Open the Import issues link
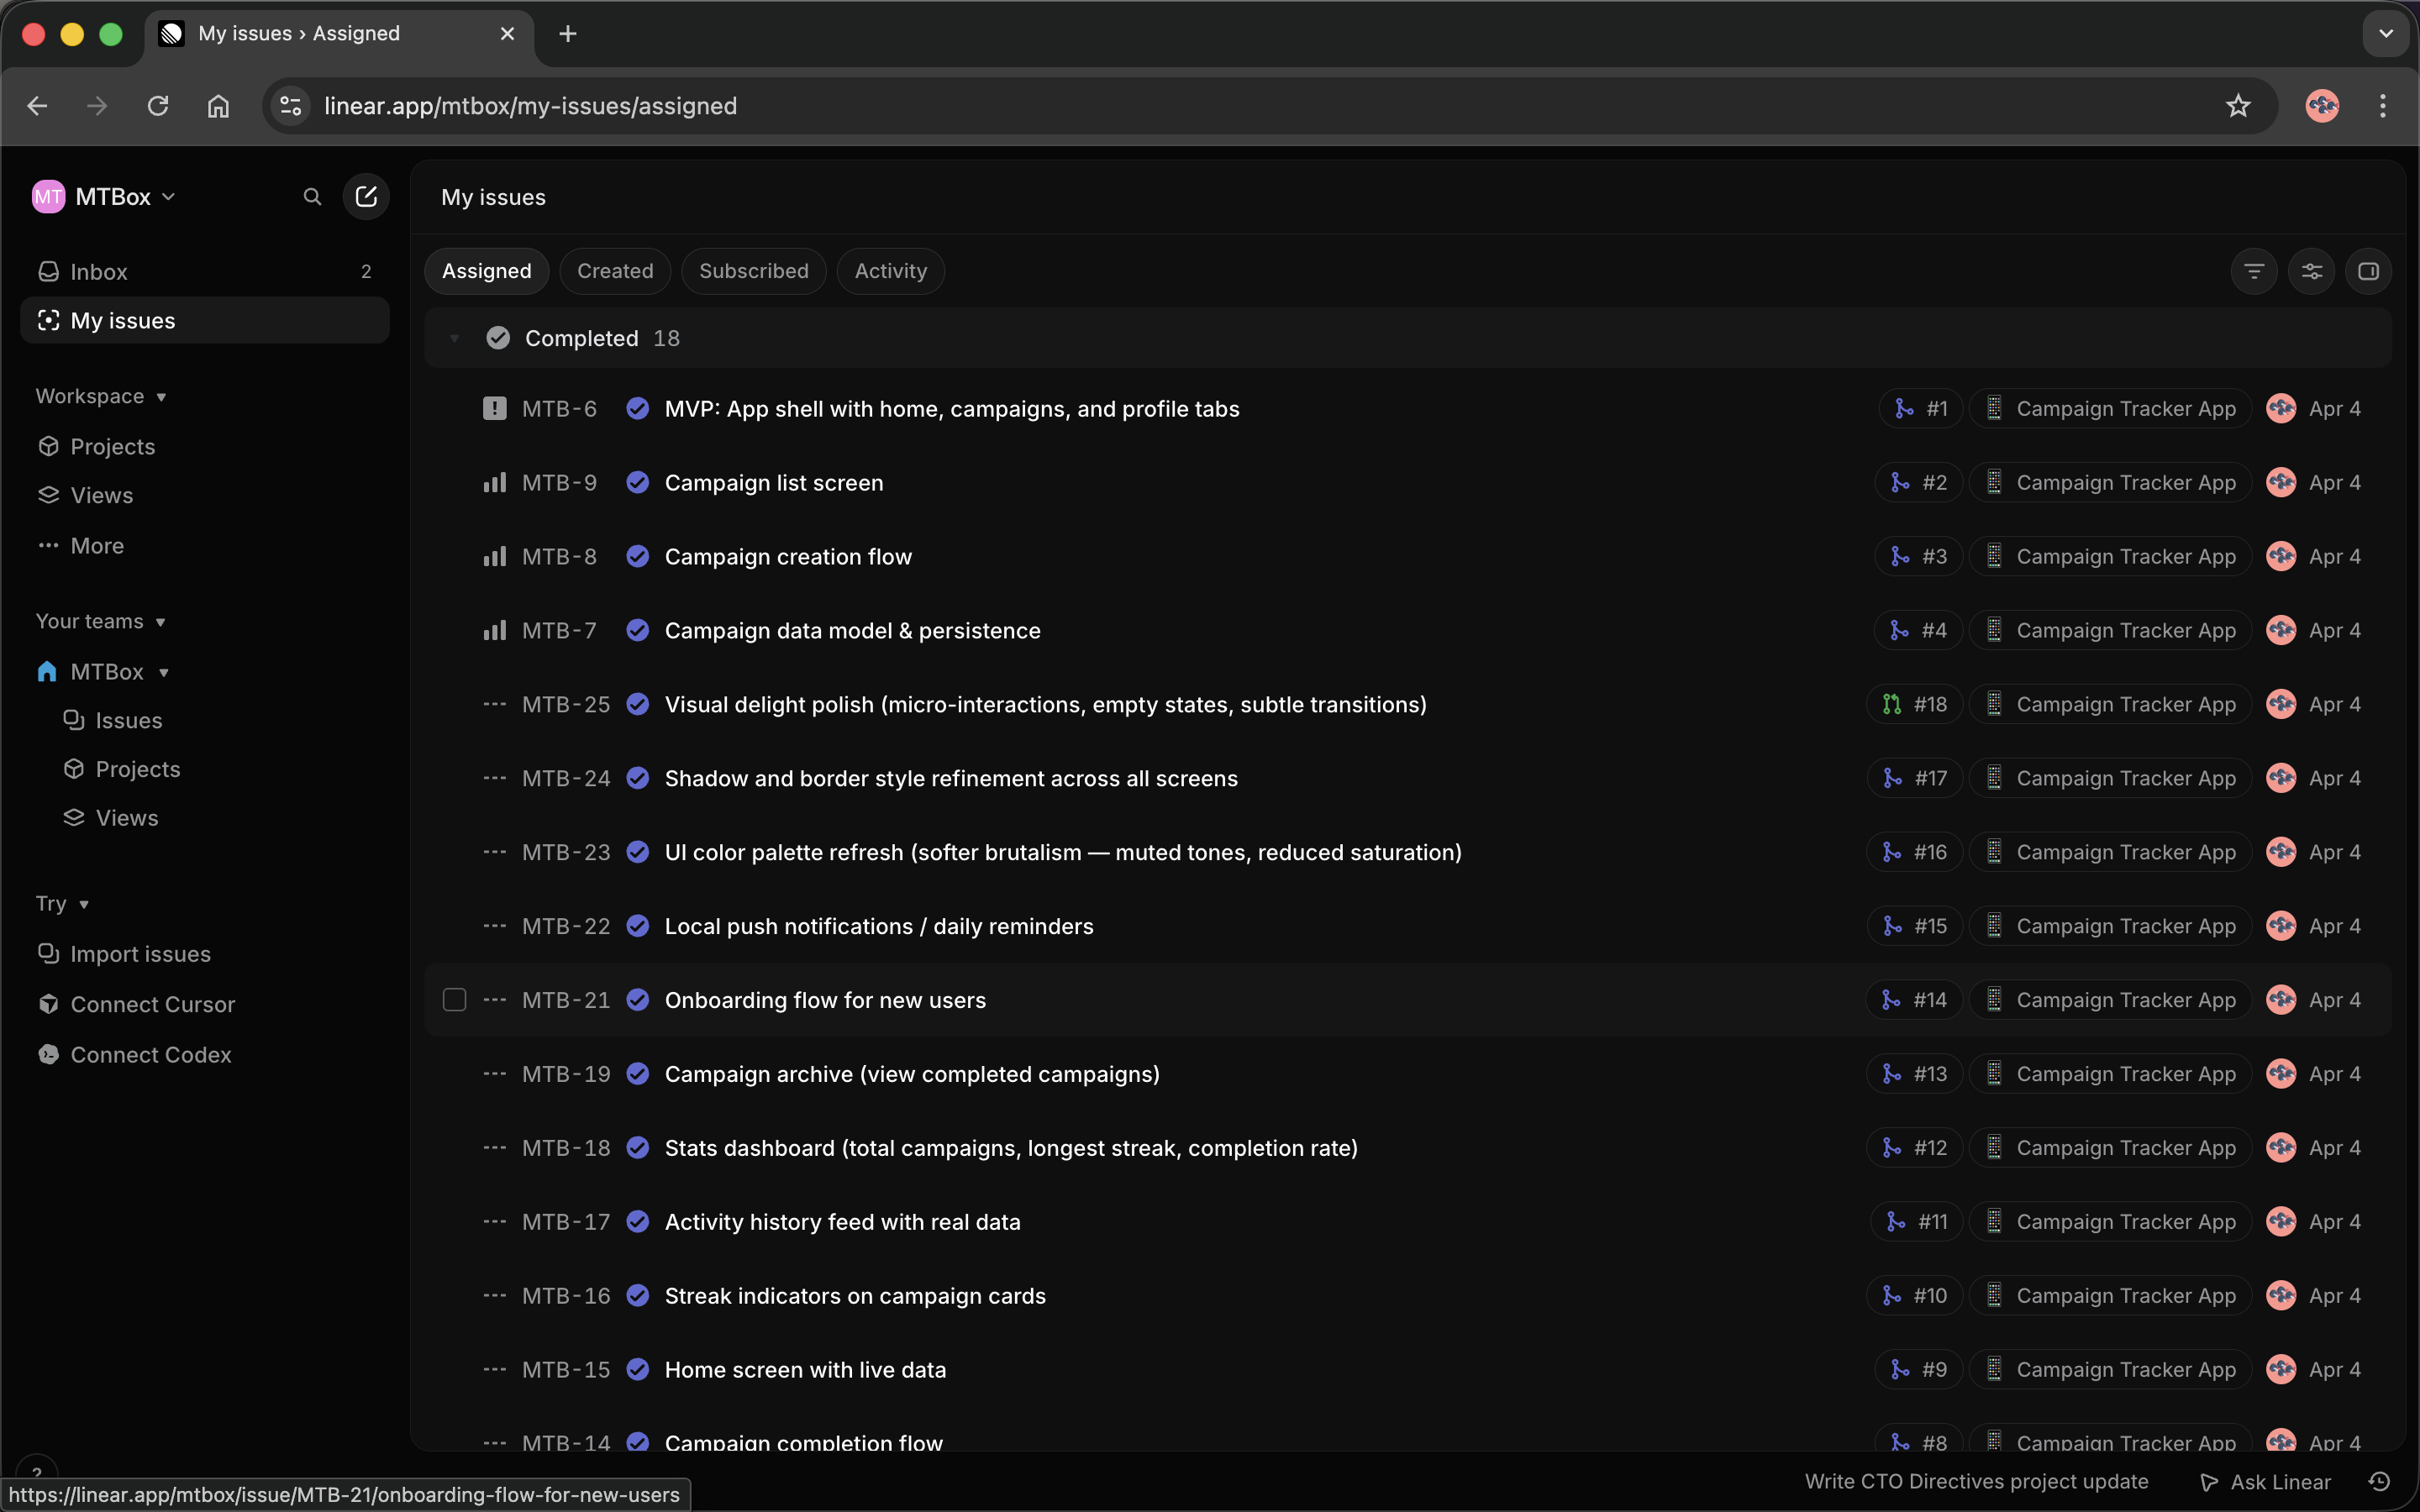Image resolution: width=2420 pixels, height=1512 pixels. (x=140, y=953)
